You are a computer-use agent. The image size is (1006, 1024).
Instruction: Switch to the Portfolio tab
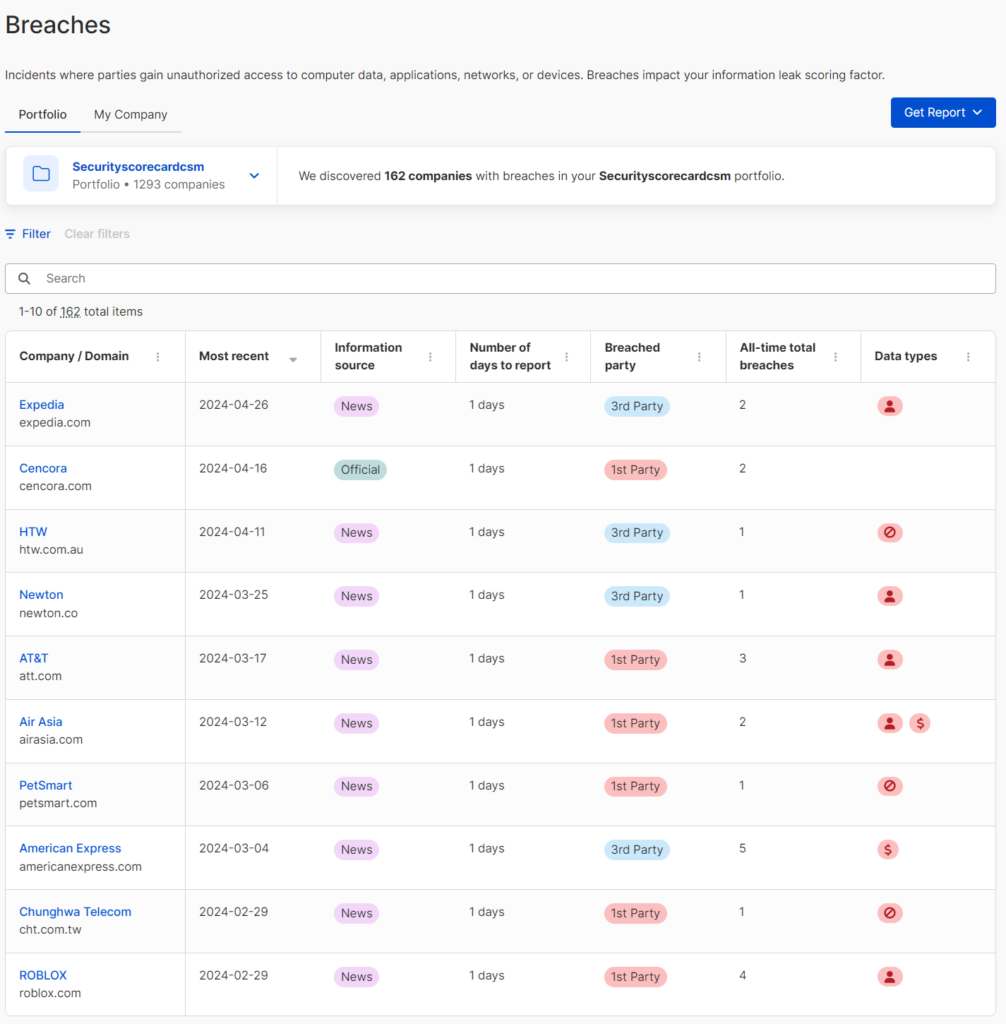42,114
